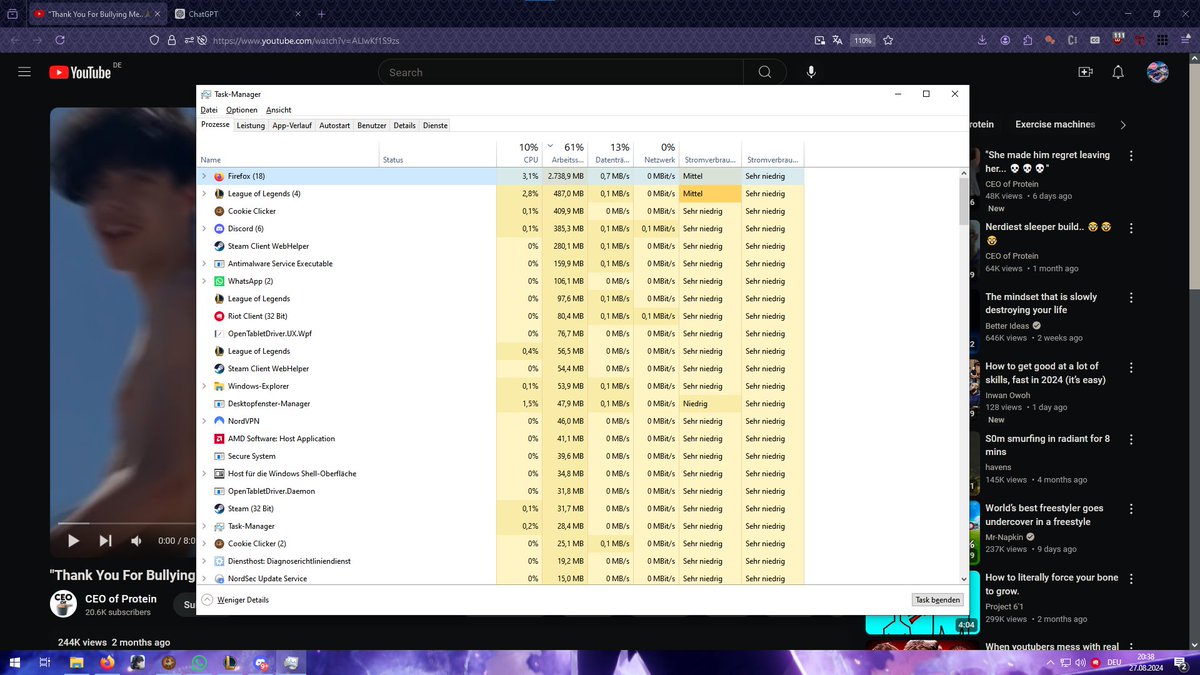This screenshot has width=1200, height=675.
Task: Click the NordVPN process icon
Action: [219, 421]
